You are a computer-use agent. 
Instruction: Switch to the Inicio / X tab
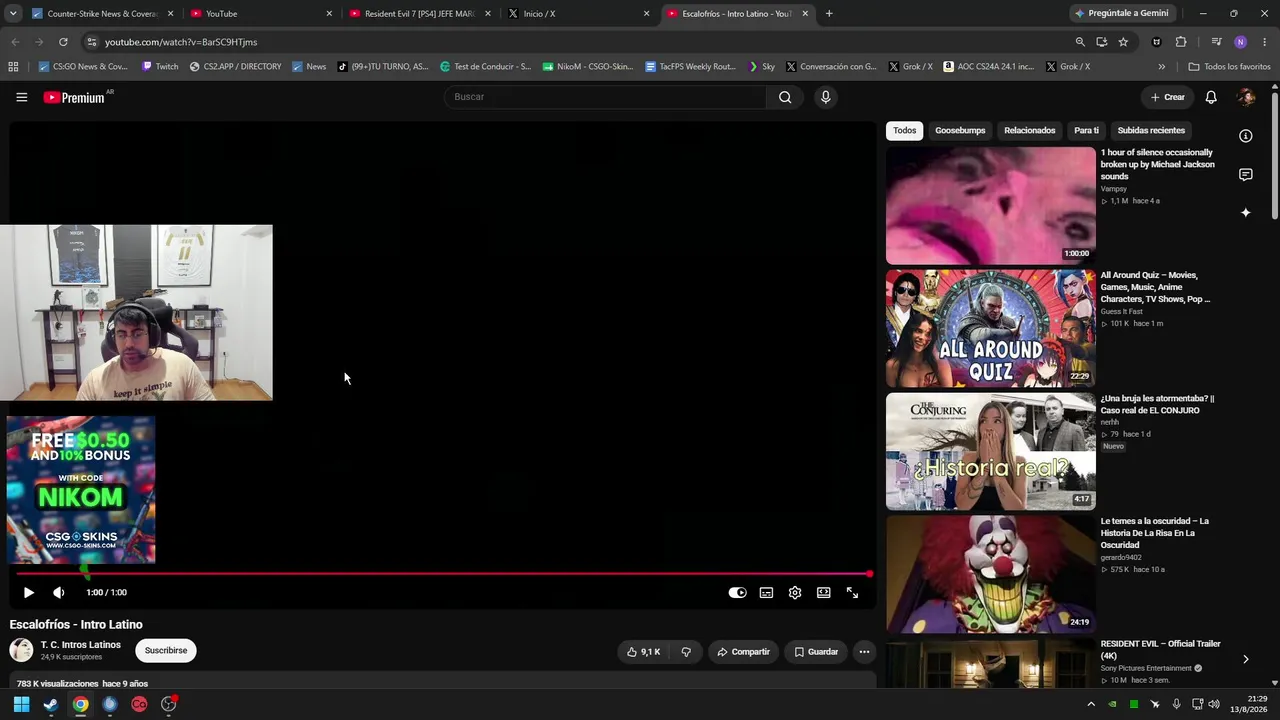(579, 14)
